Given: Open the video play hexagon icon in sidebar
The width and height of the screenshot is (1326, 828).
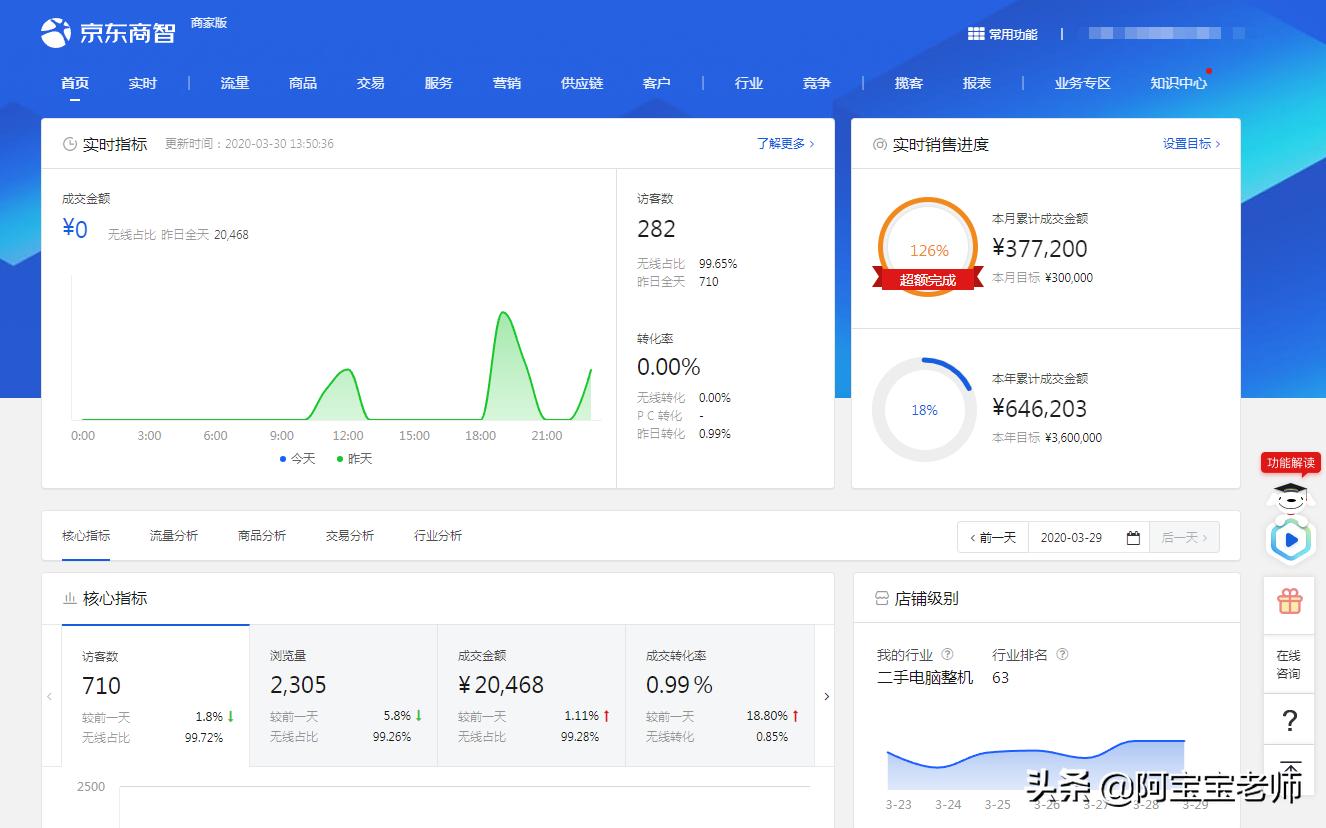Looking at the screenshot, I should click(x=1289, y=540).
